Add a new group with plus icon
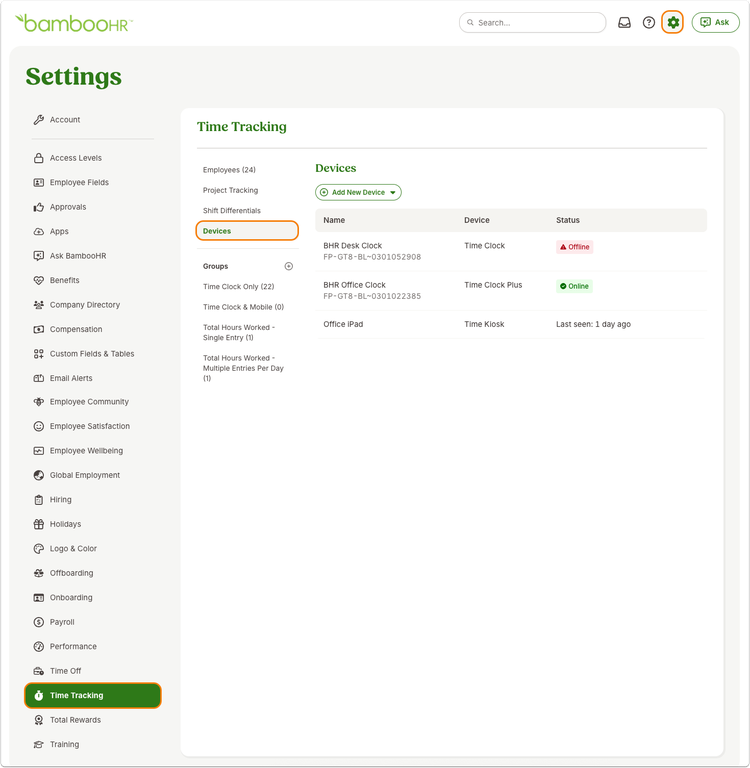The height and width of the screenshot is (768, 750). [289, 266]
